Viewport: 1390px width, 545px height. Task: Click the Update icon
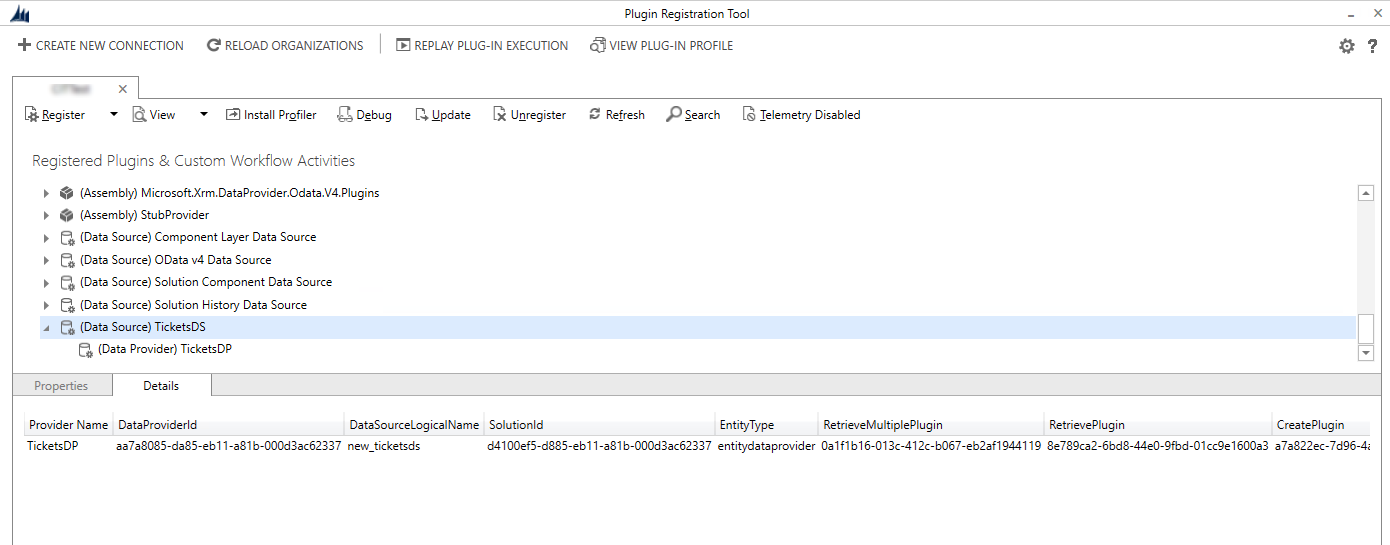point(421,115)
